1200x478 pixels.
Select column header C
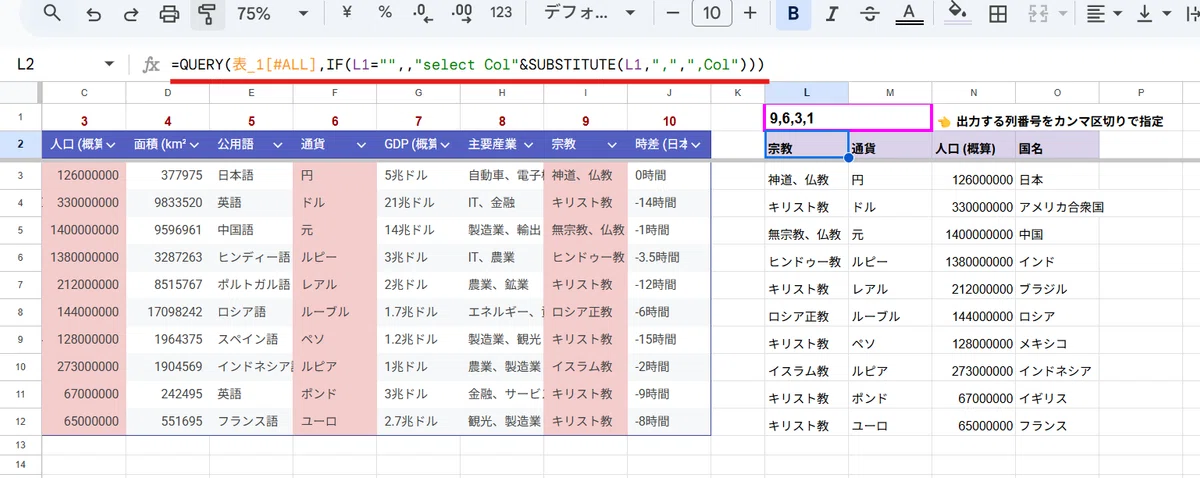[x=84, y=93]
